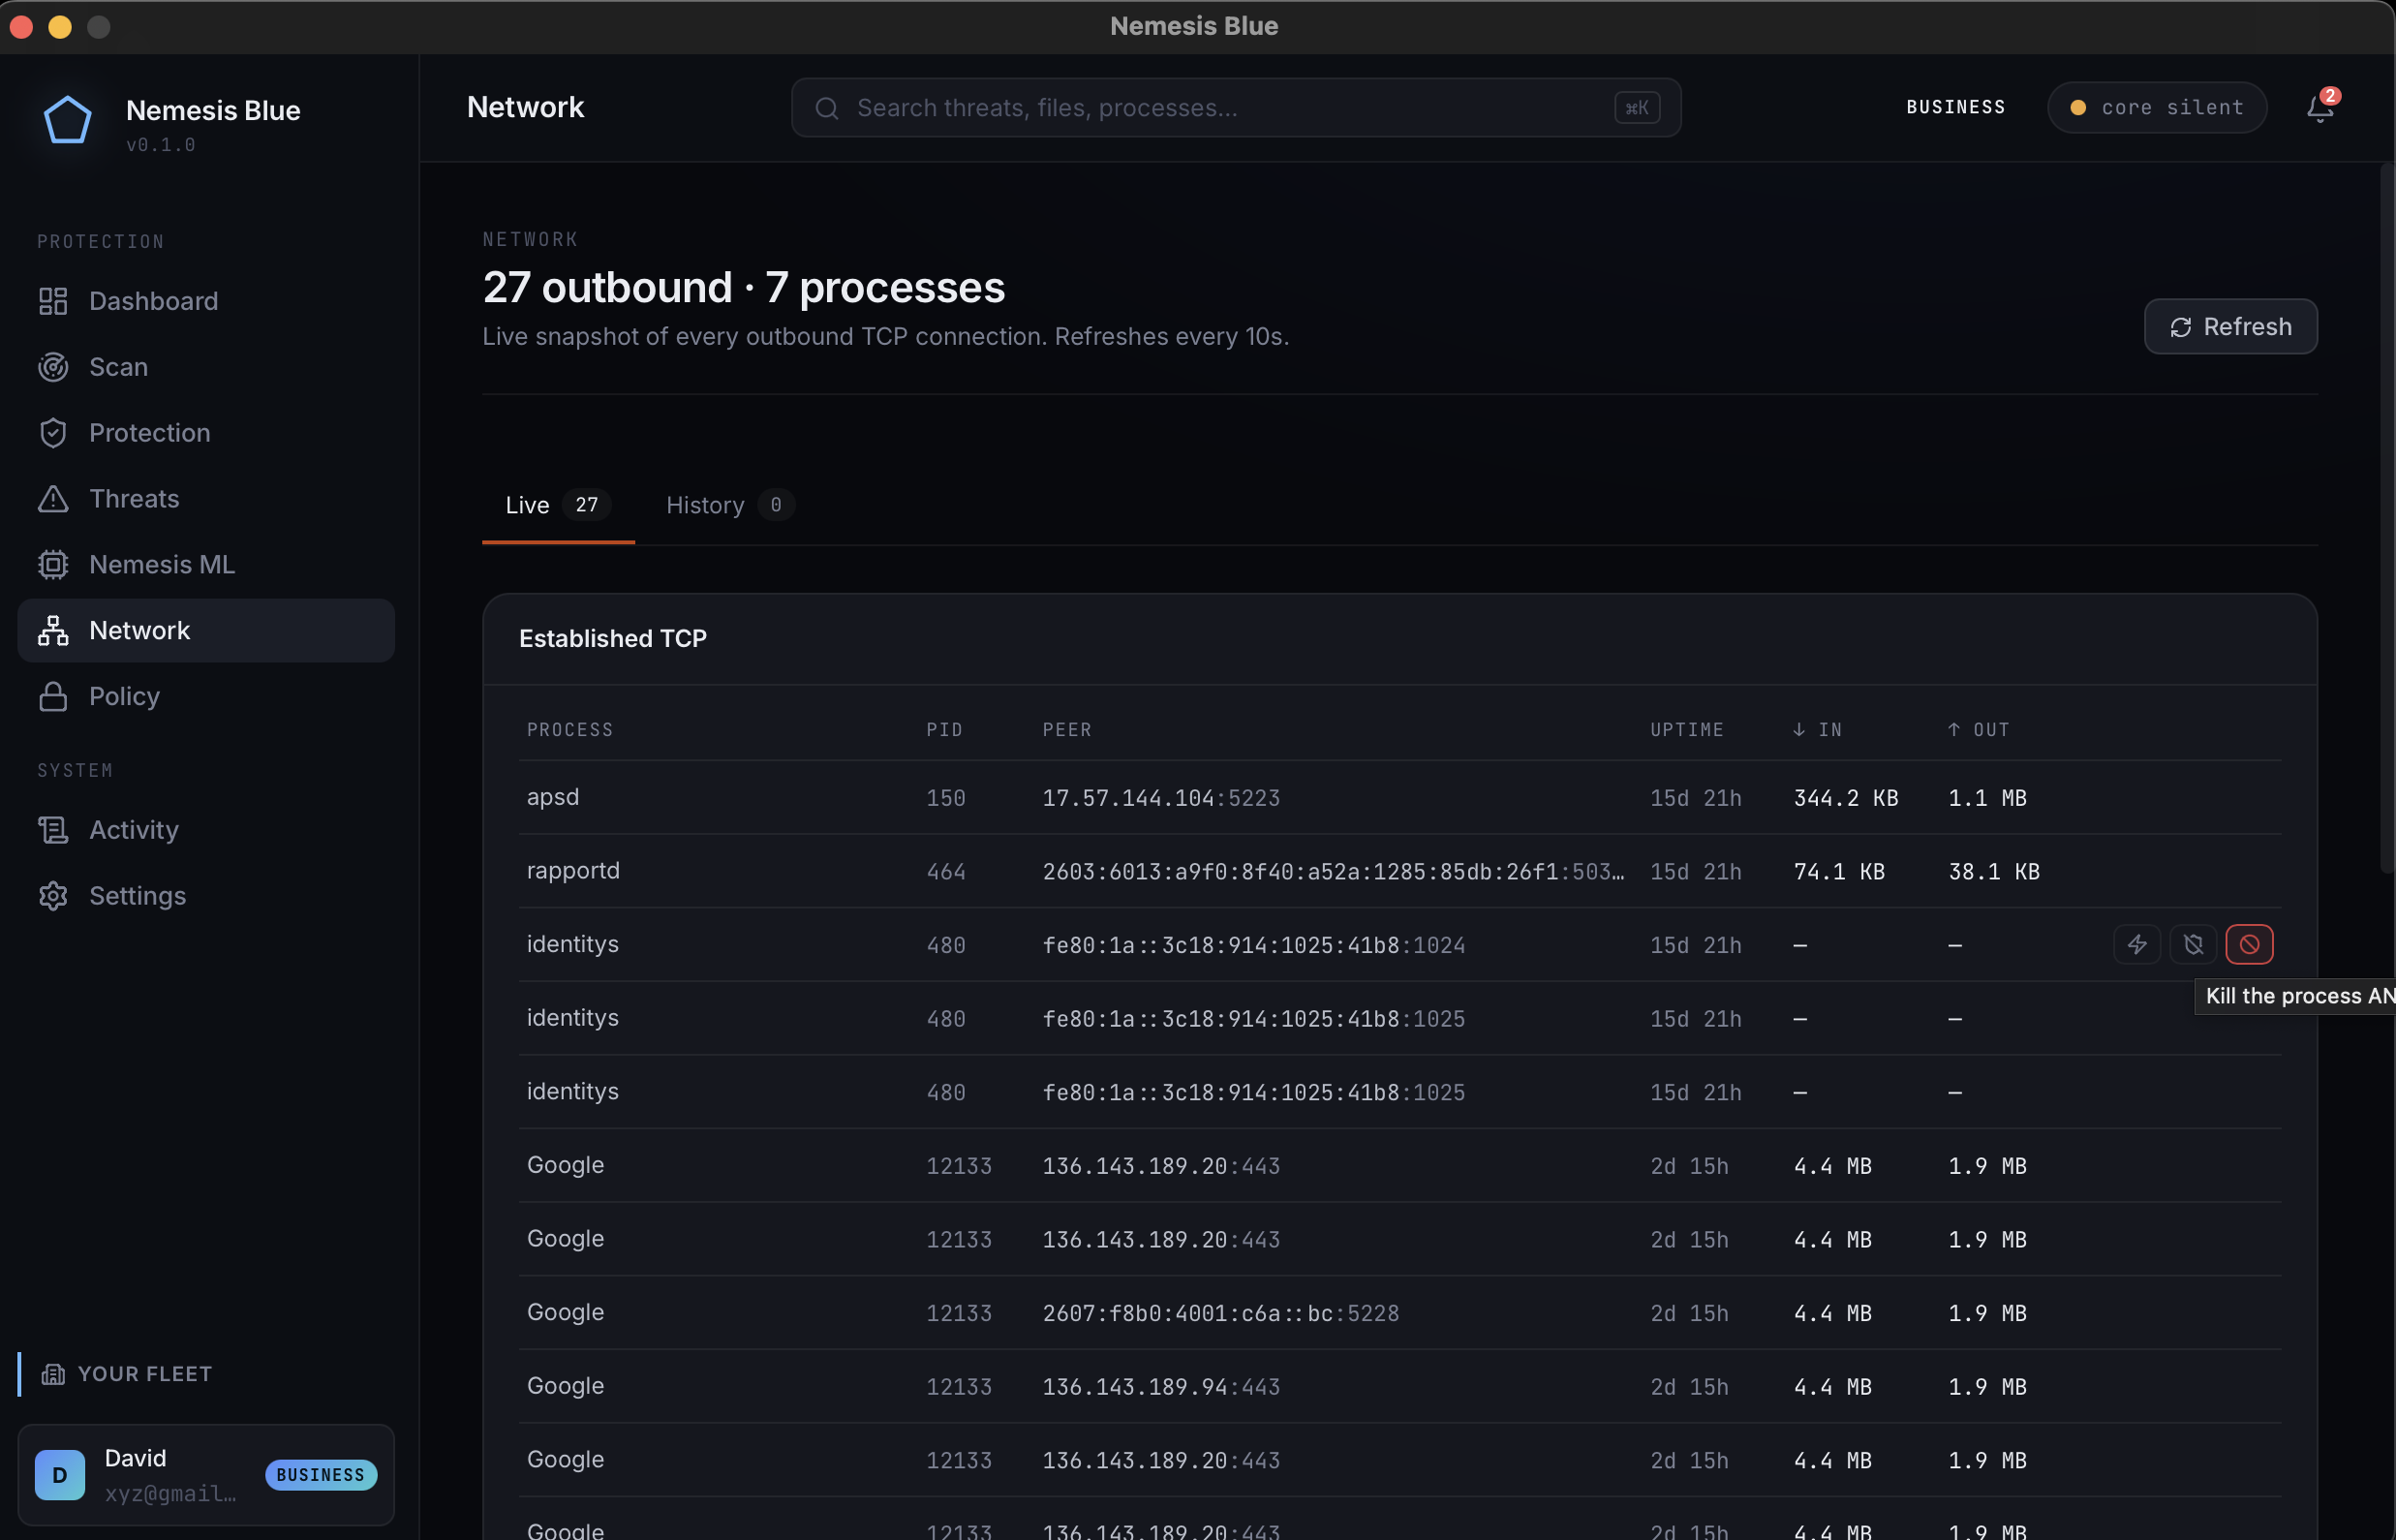Screen dimensions: 2396x1540
Task: Open the Settings gear icon
Action: [x=53, y=896]
